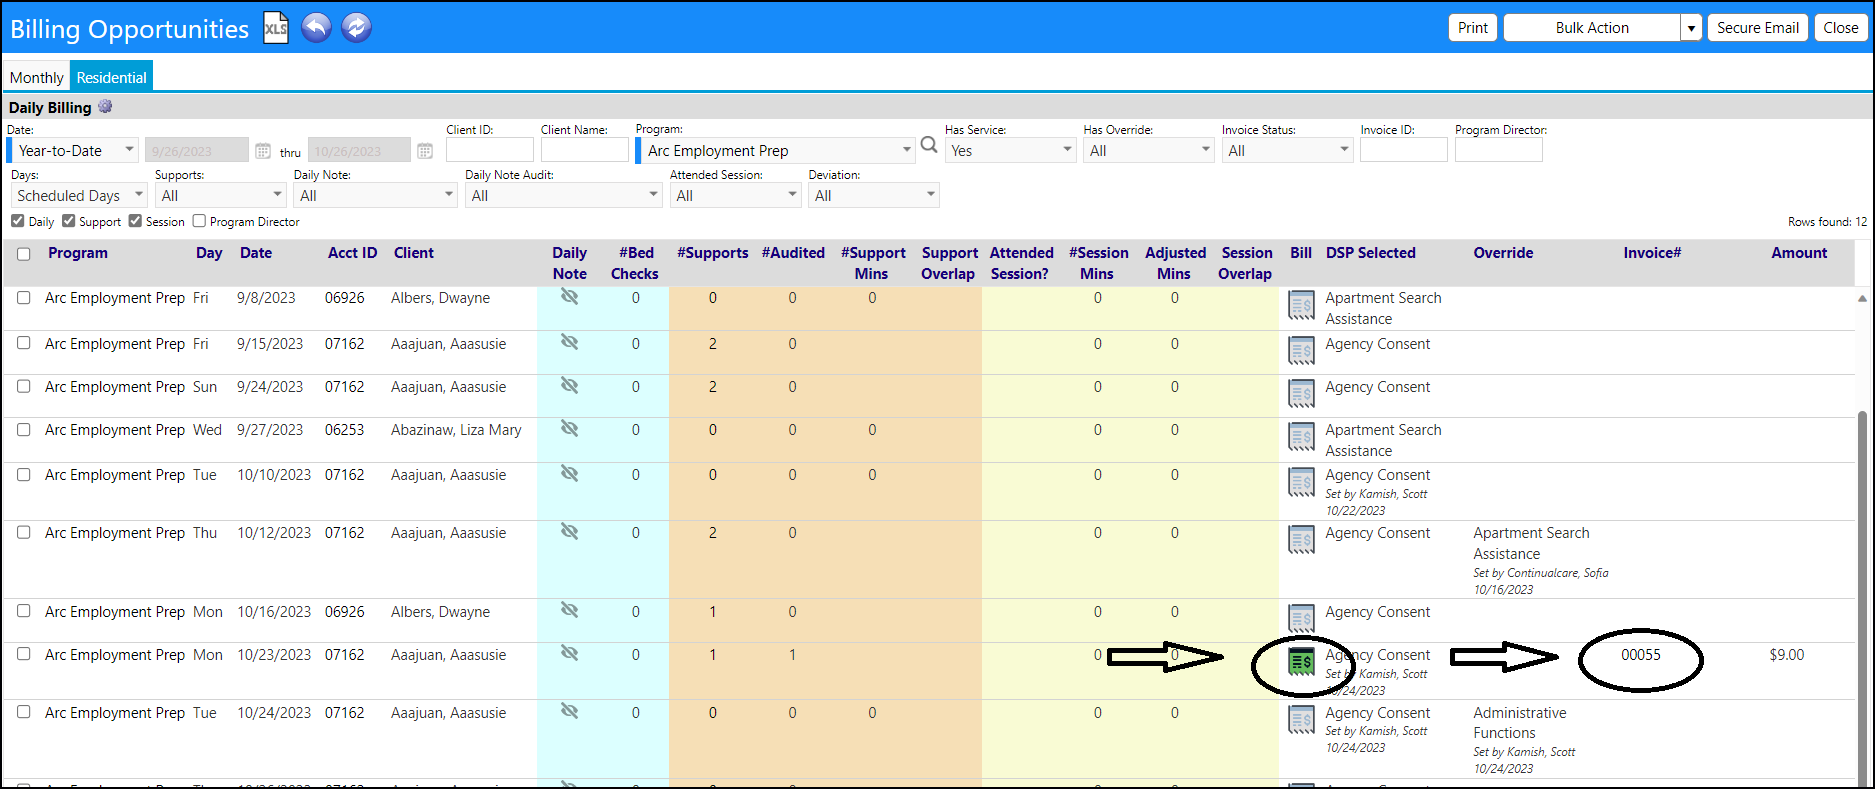
Task: Click daily note icon for 10/23/2023 row
Action: (x=569, y=653)
